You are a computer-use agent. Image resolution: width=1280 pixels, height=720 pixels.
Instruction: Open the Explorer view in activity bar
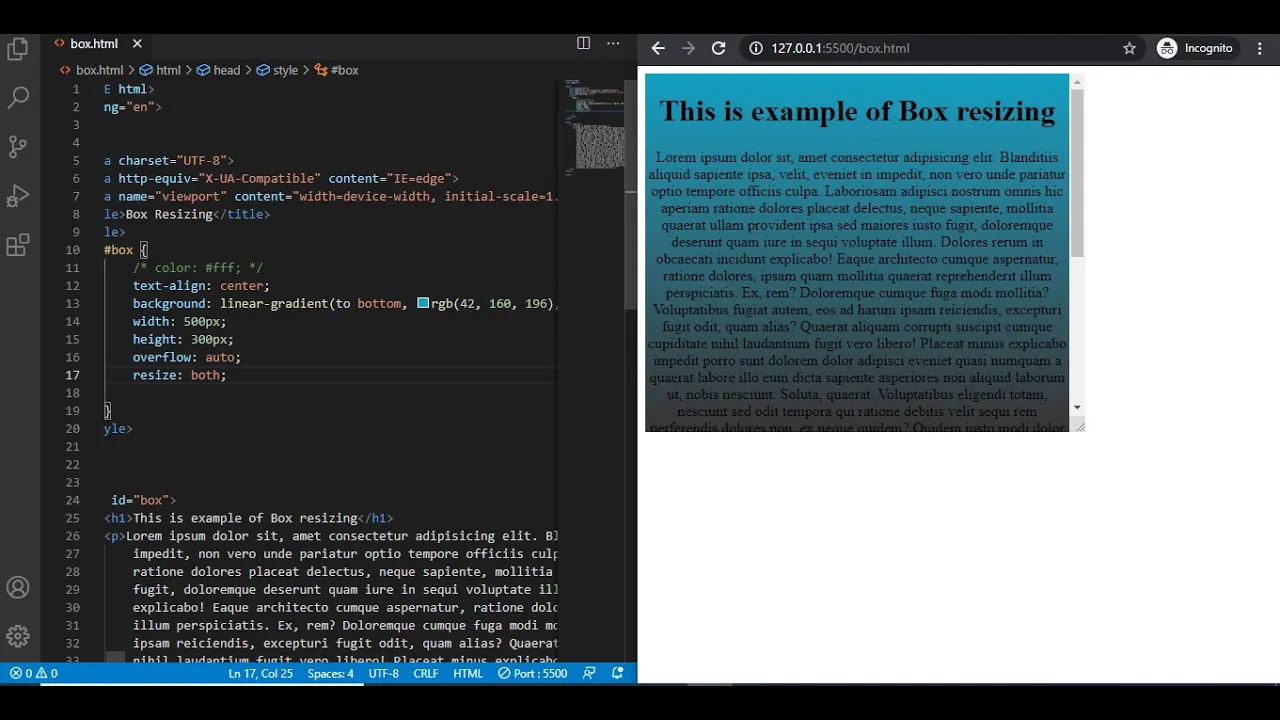[x=18, y=49]
